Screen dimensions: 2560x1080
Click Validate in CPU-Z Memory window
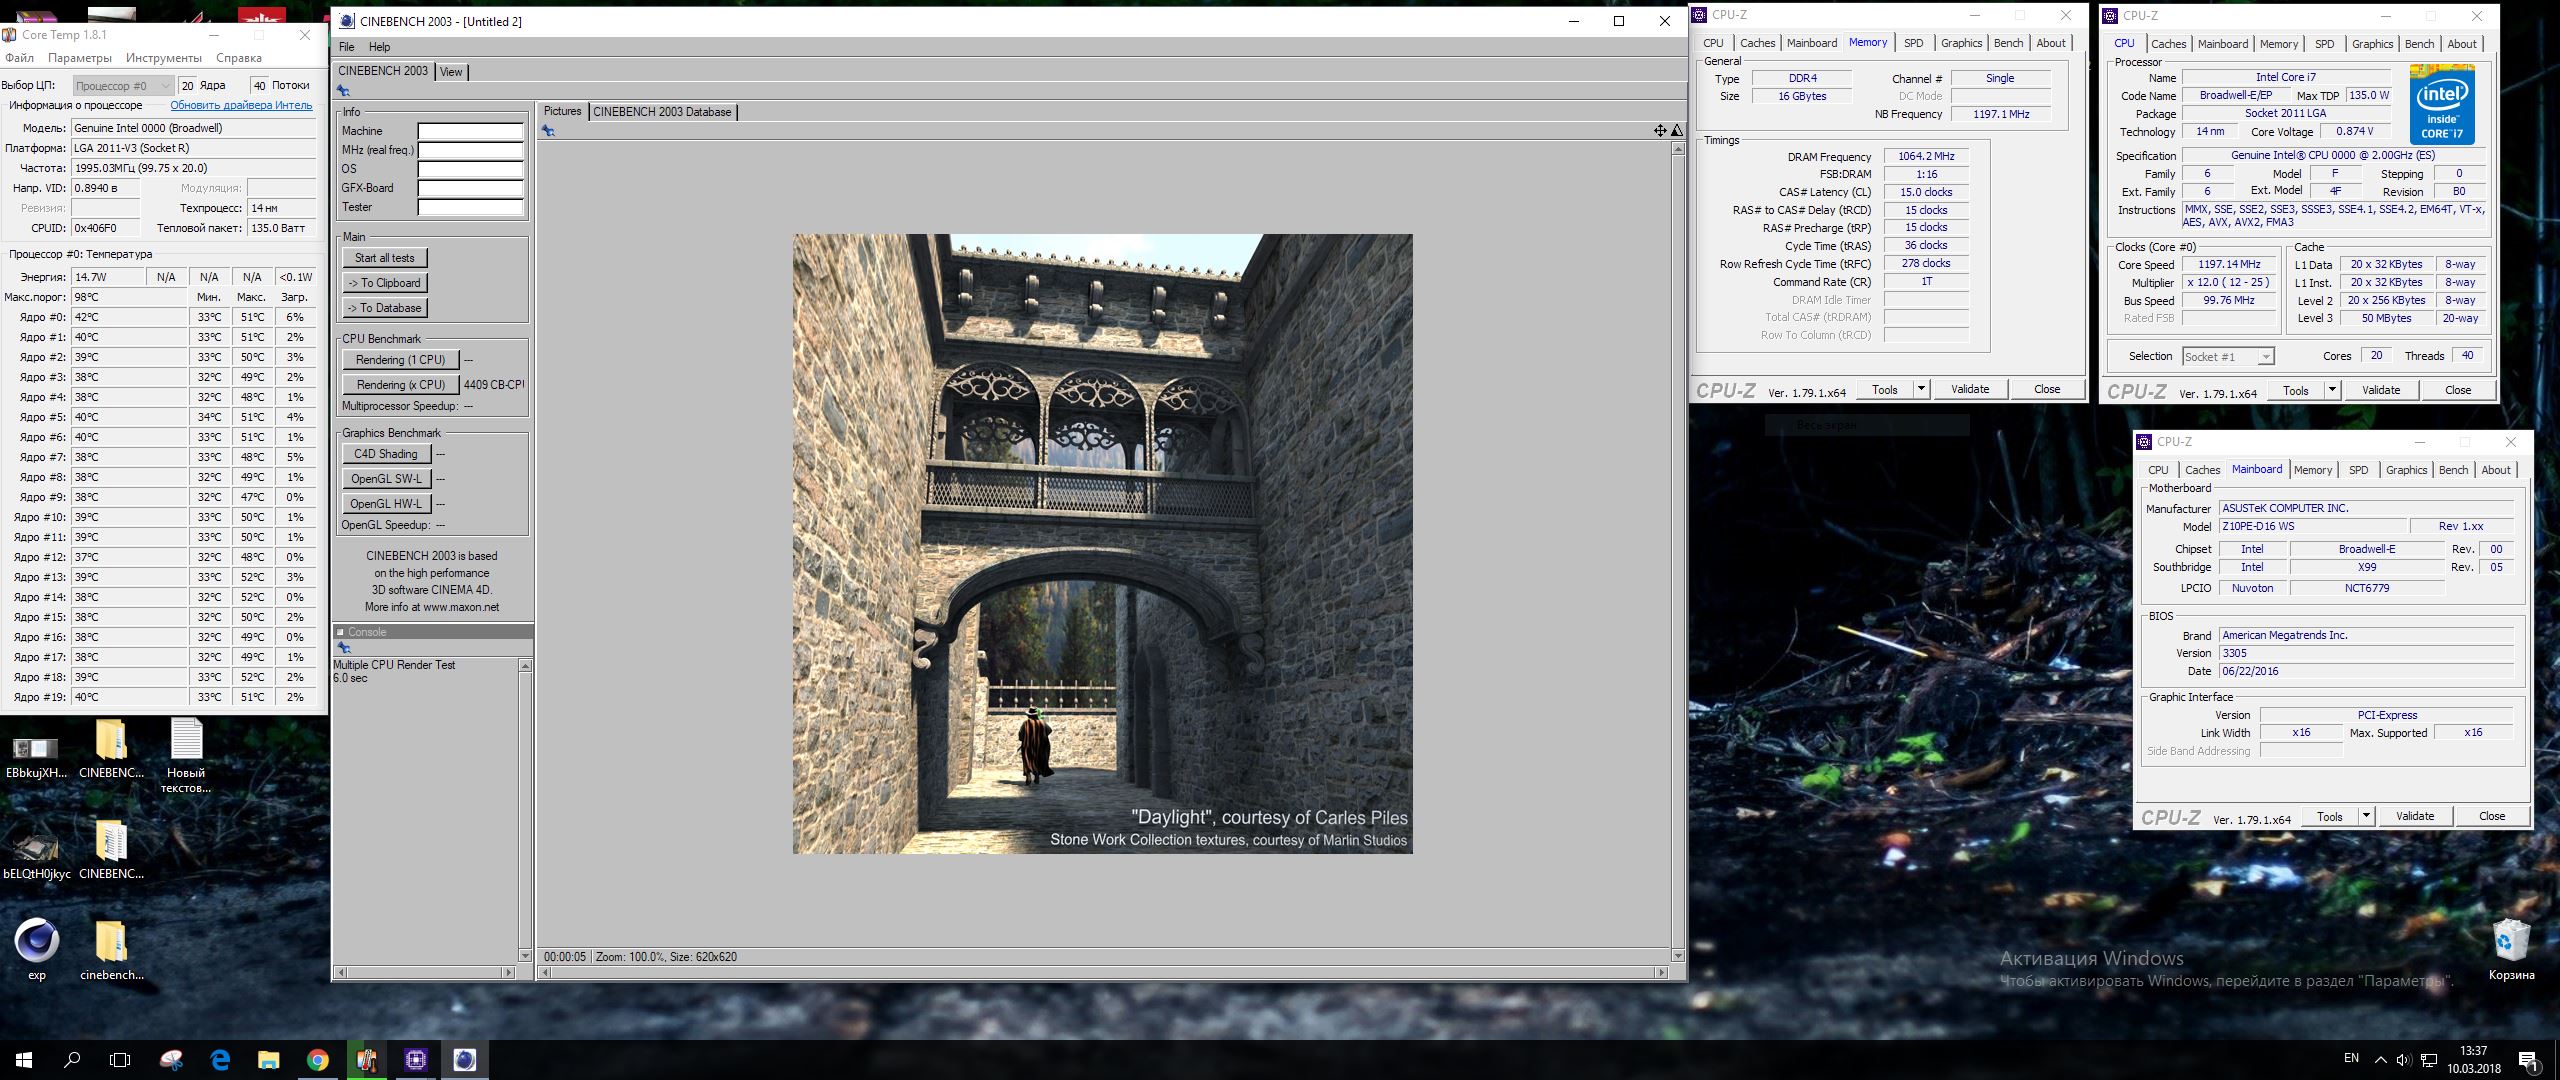[x=1970, y=389]
